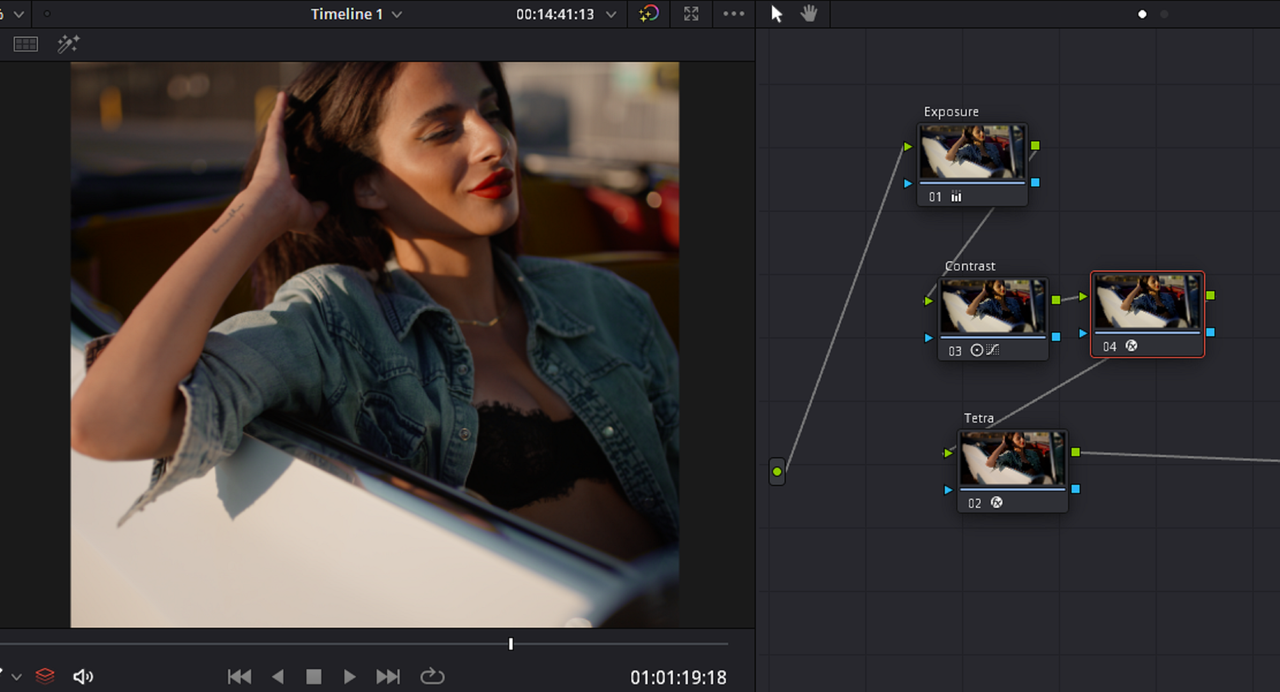
Task: Play the clip forward
Action: 349,677
